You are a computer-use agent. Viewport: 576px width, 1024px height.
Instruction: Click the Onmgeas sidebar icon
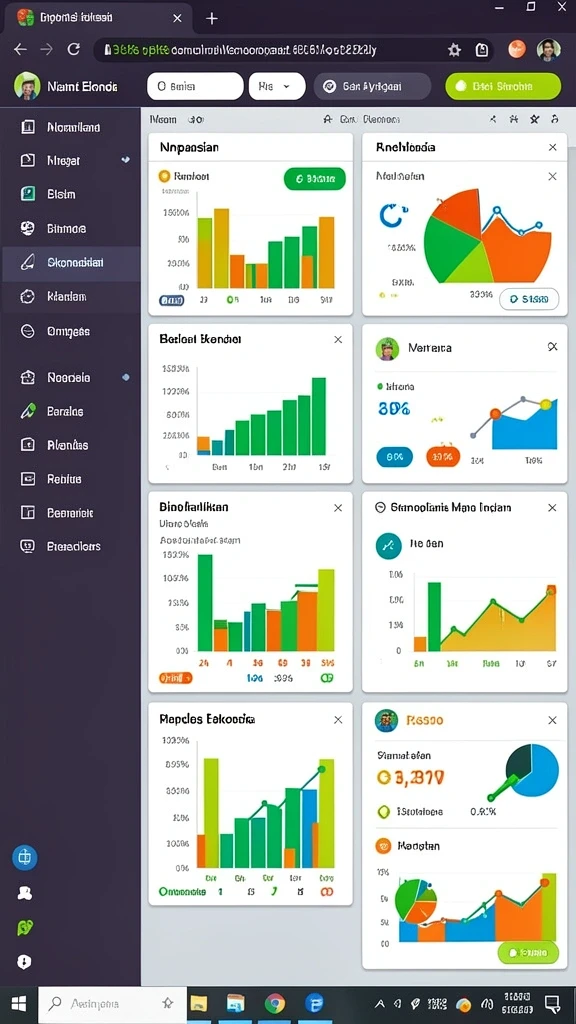pyautogui.click(x=27, y=331)
